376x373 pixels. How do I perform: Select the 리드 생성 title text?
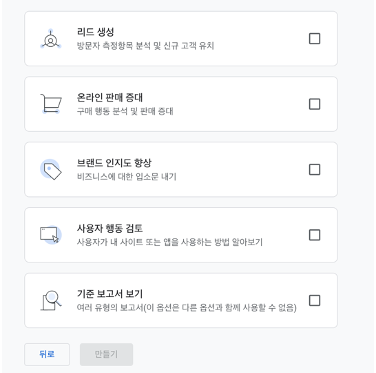[x=95, y=32]
